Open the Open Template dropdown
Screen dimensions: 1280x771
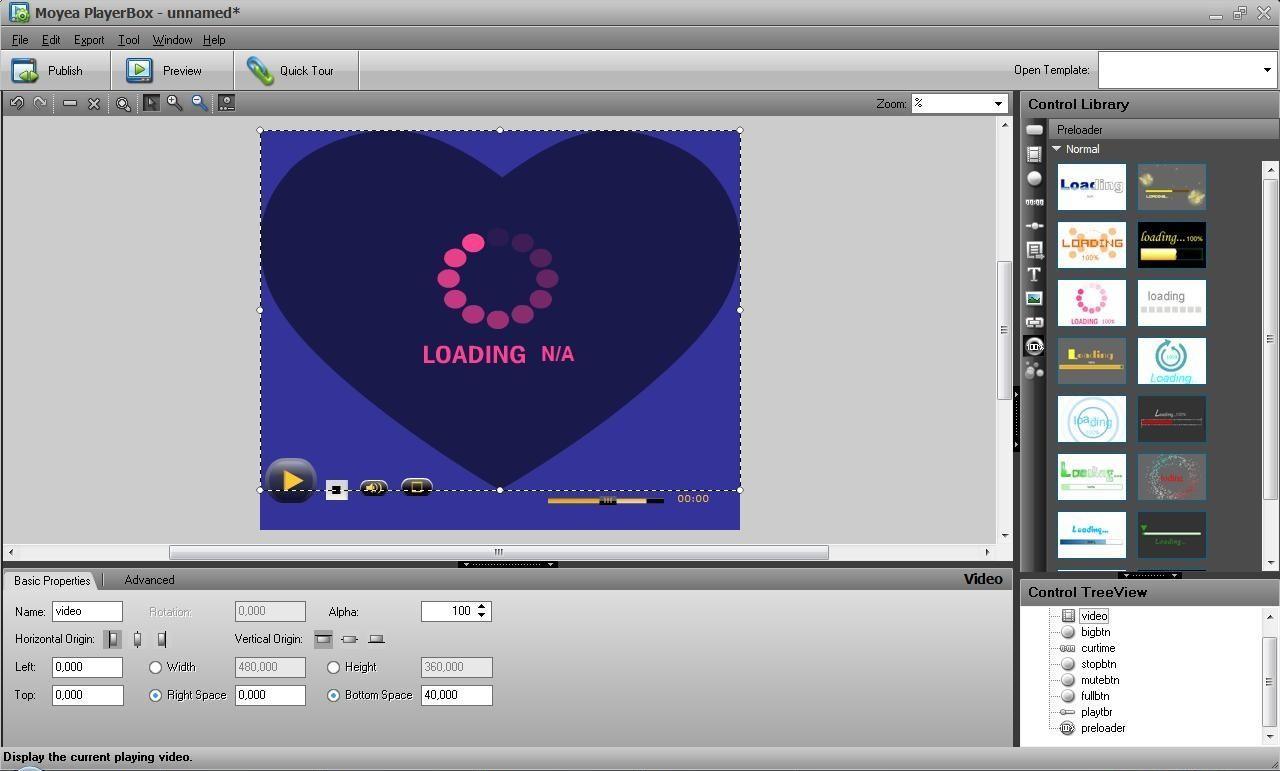(x=1267, y=70)
